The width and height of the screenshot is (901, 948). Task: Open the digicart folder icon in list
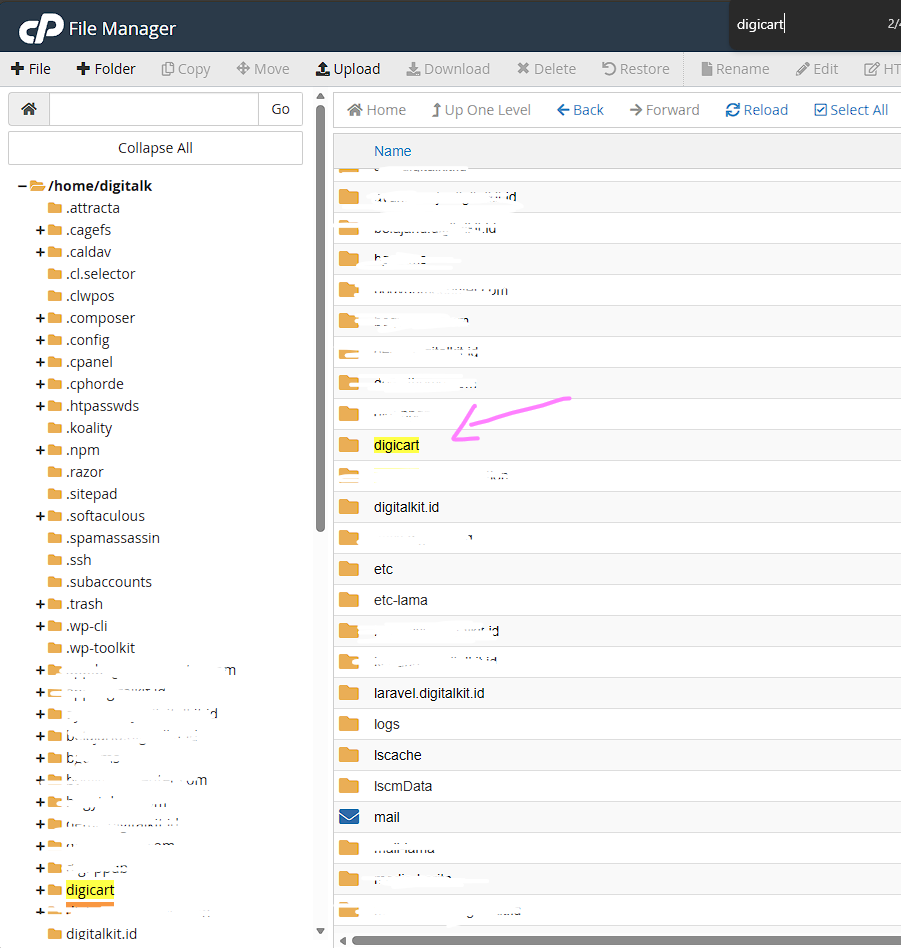point(349,445)
